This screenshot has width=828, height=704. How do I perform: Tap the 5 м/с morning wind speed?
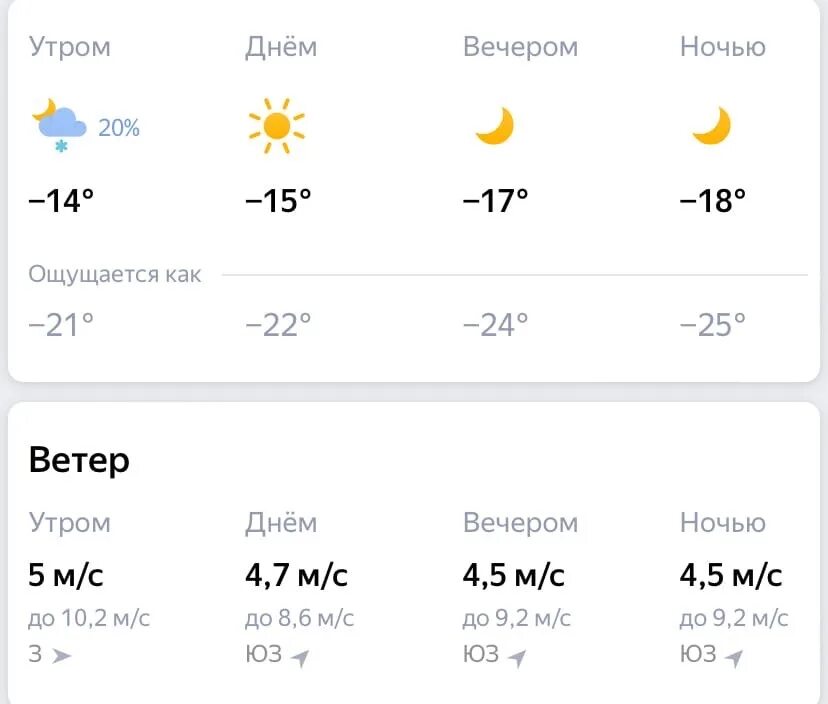[66, 575]
